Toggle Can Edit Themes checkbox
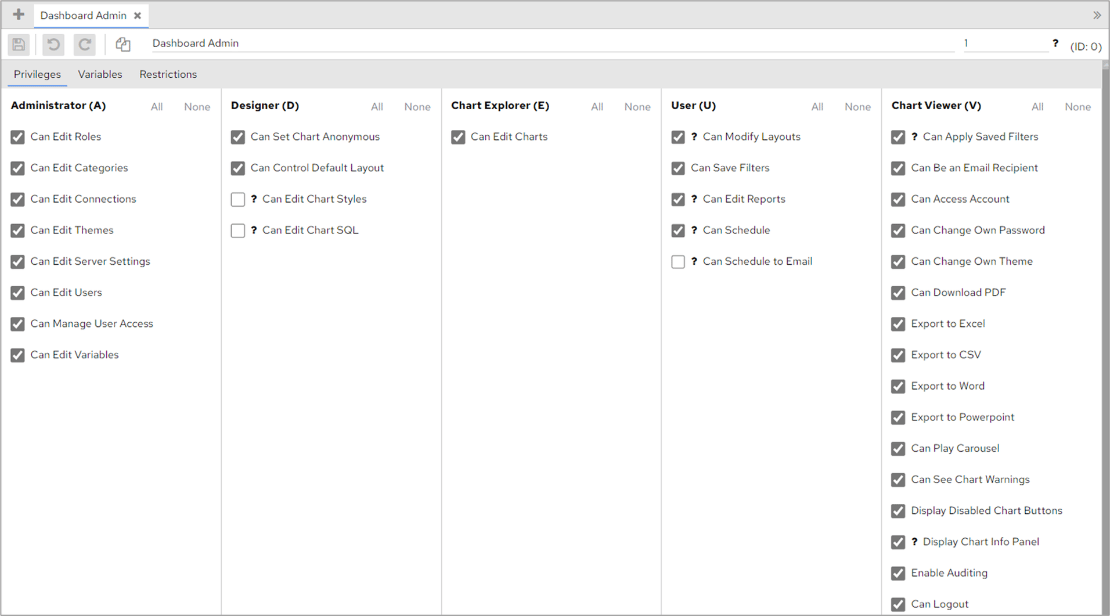 coord(18,231)
